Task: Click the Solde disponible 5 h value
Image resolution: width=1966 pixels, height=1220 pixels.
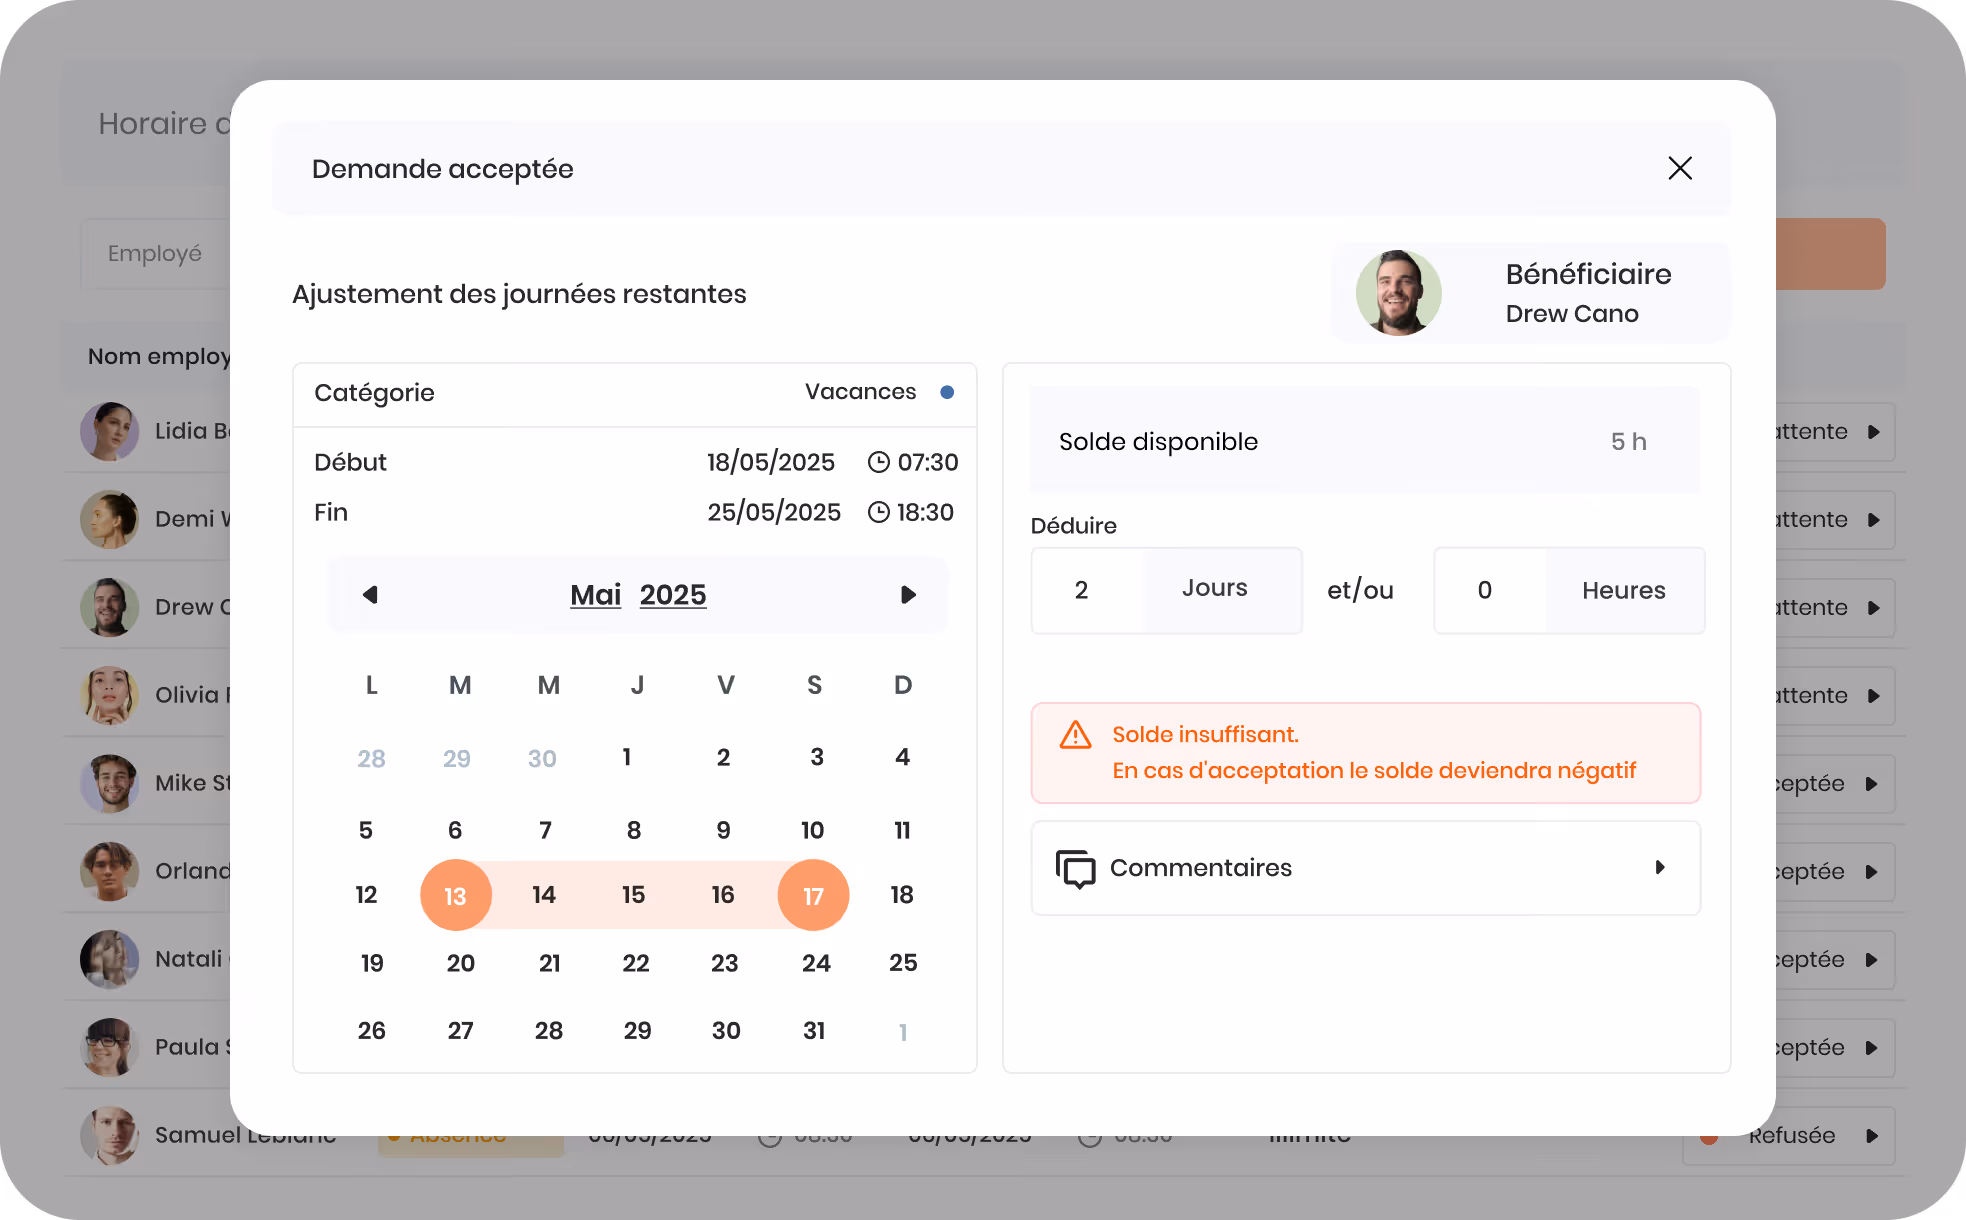Action: [1628, 442]
